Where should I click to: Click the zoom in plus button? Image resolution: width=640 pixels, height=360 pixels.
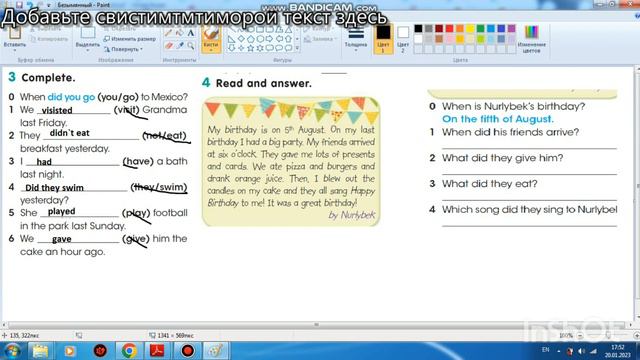click(636, 336)
